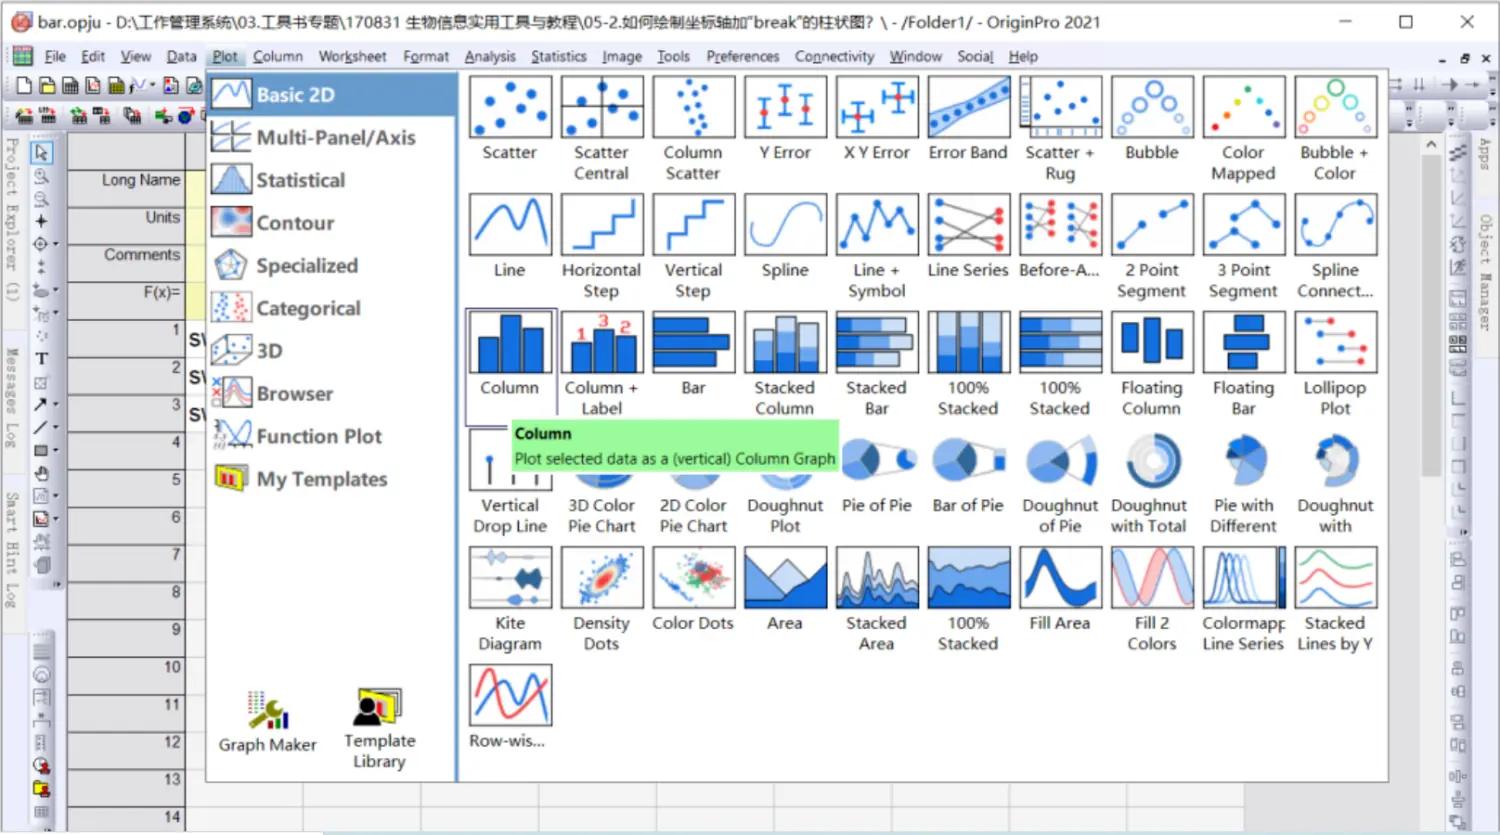The height and width of the screenshot is (835, 1500).
Task: Select the Long Name label row
Action: [126, 189]
